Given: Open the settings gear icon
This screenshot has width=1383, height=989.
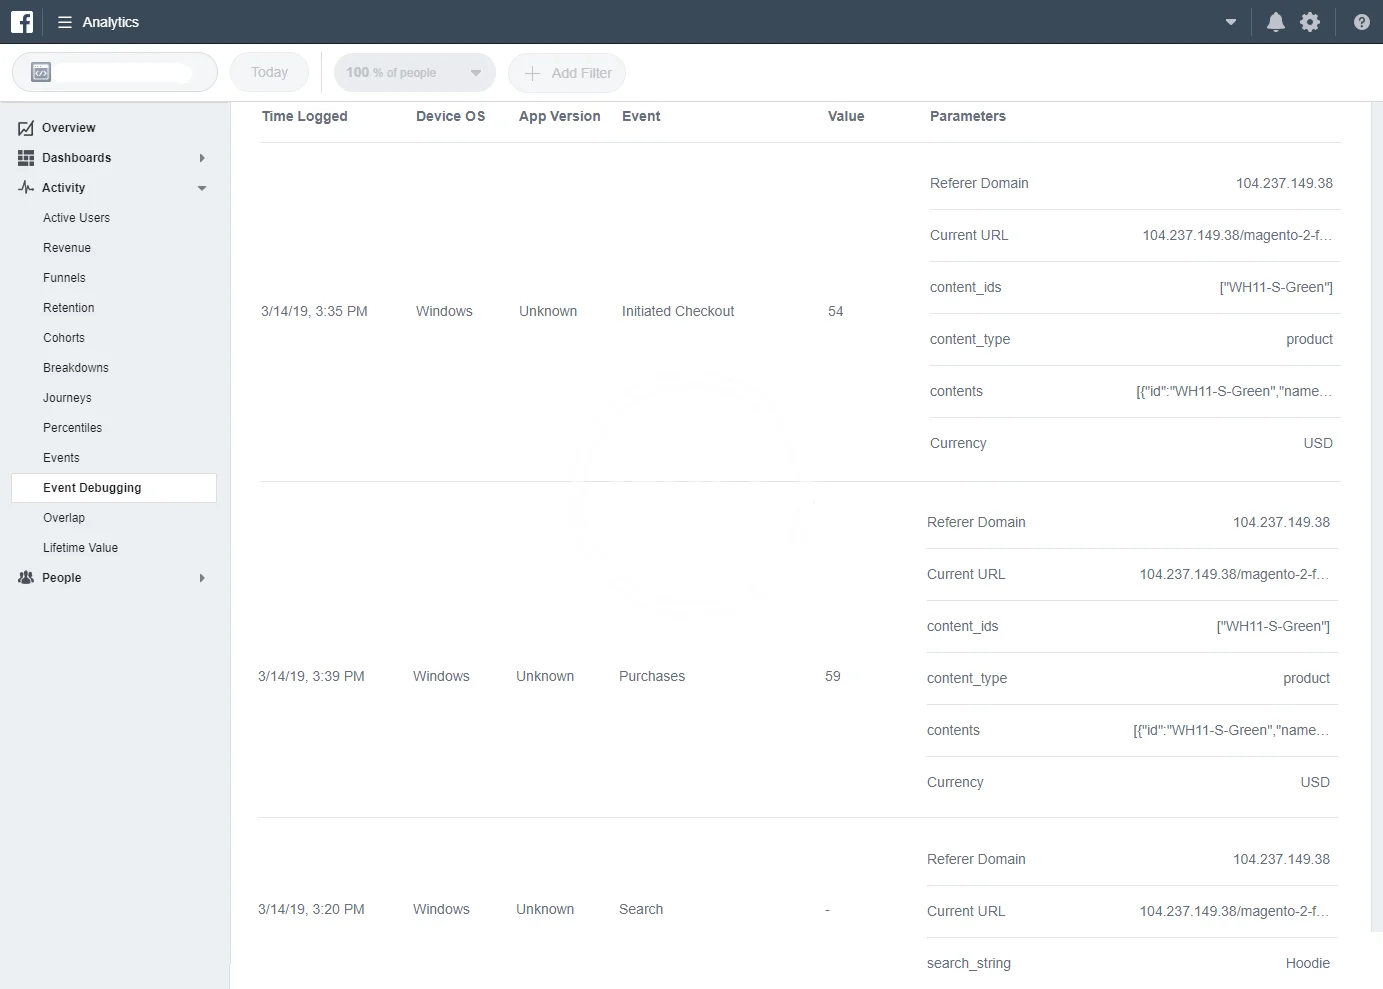Looking at the screenshot, I should (1310, 22).
